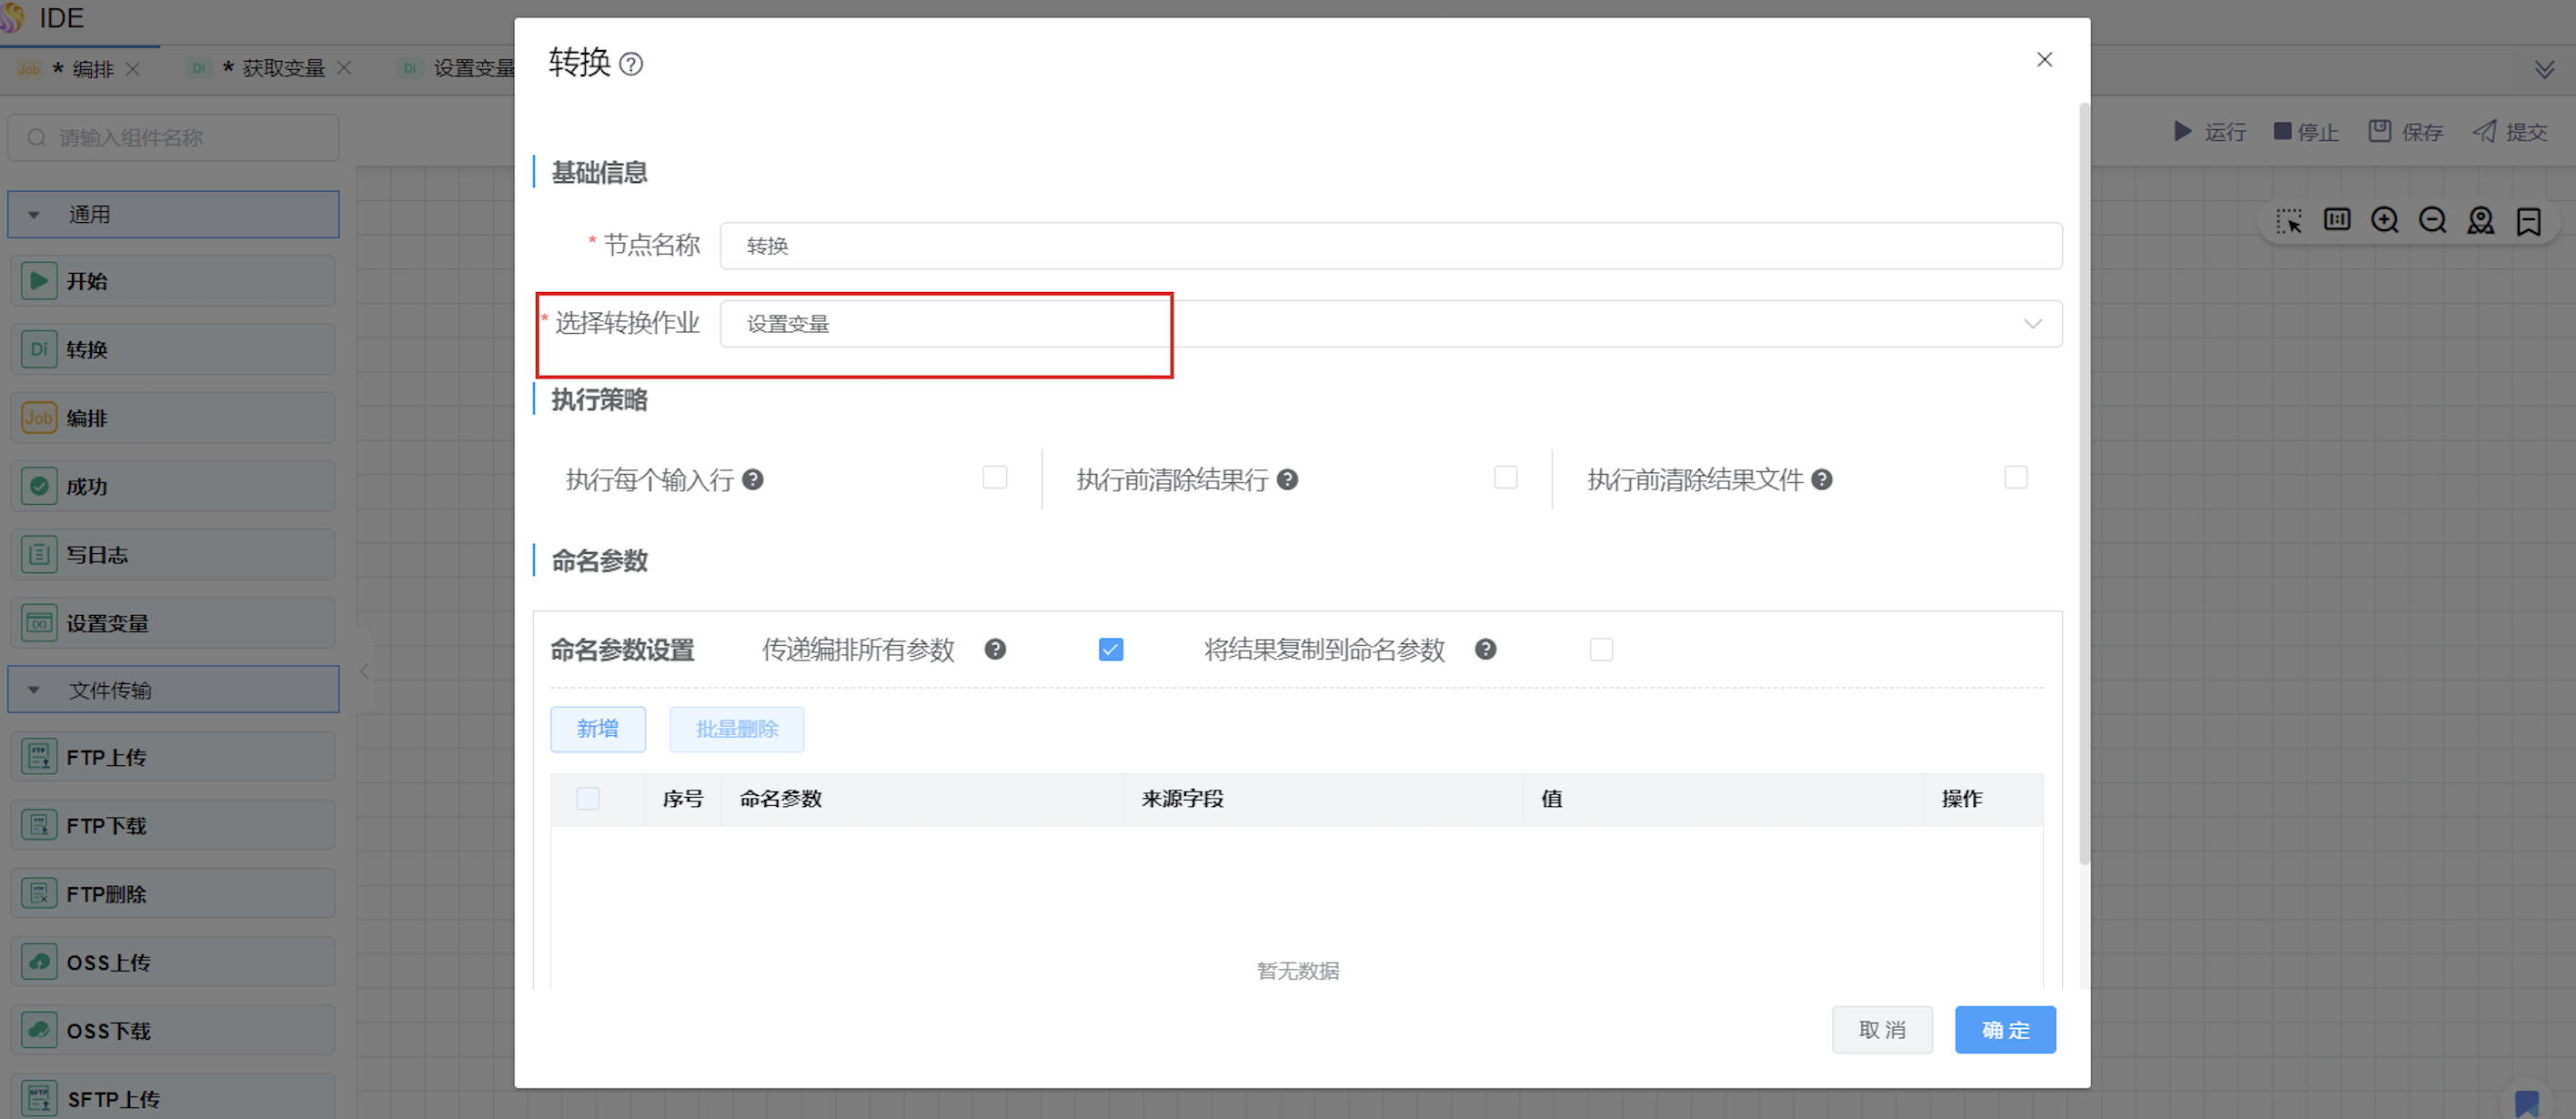Check 将结果复制到命名参数 checkbox
2576x1119 pixels.
point(1600,650)
